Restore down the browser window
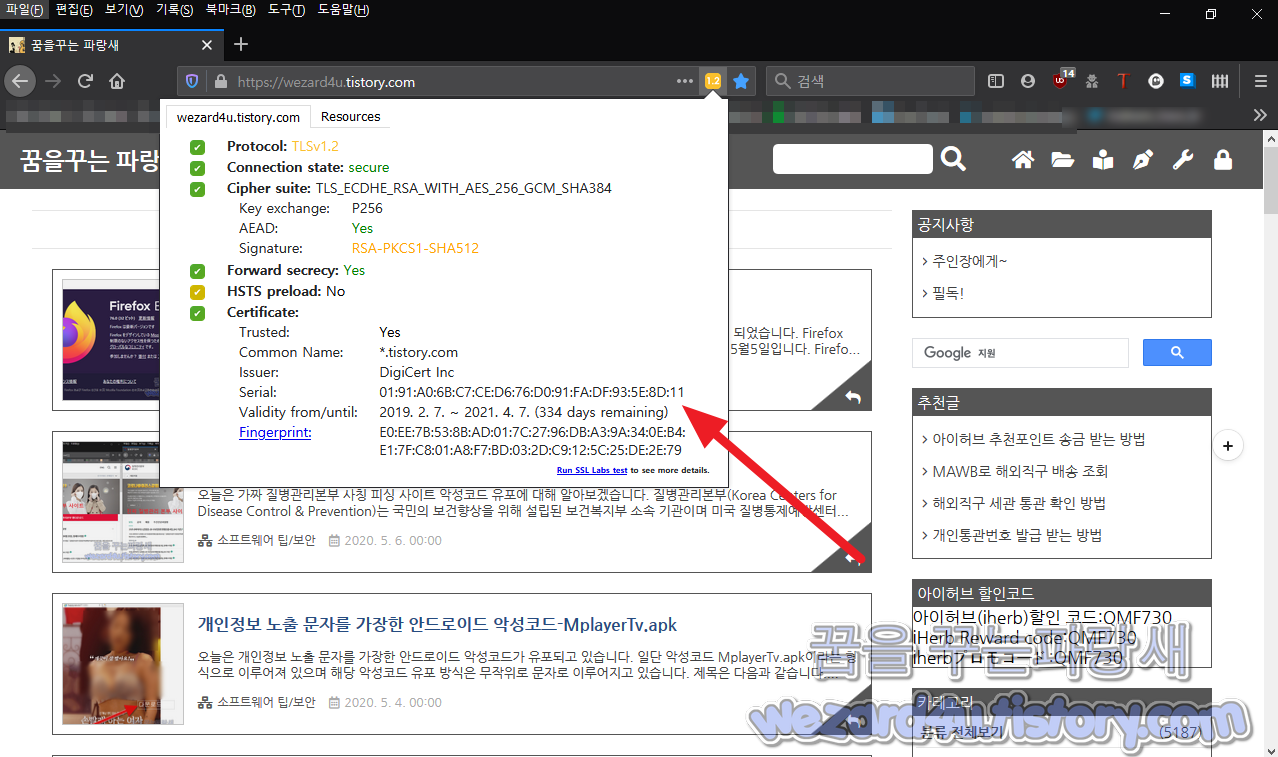The image size is (1278, 757). pos(1211,13)
